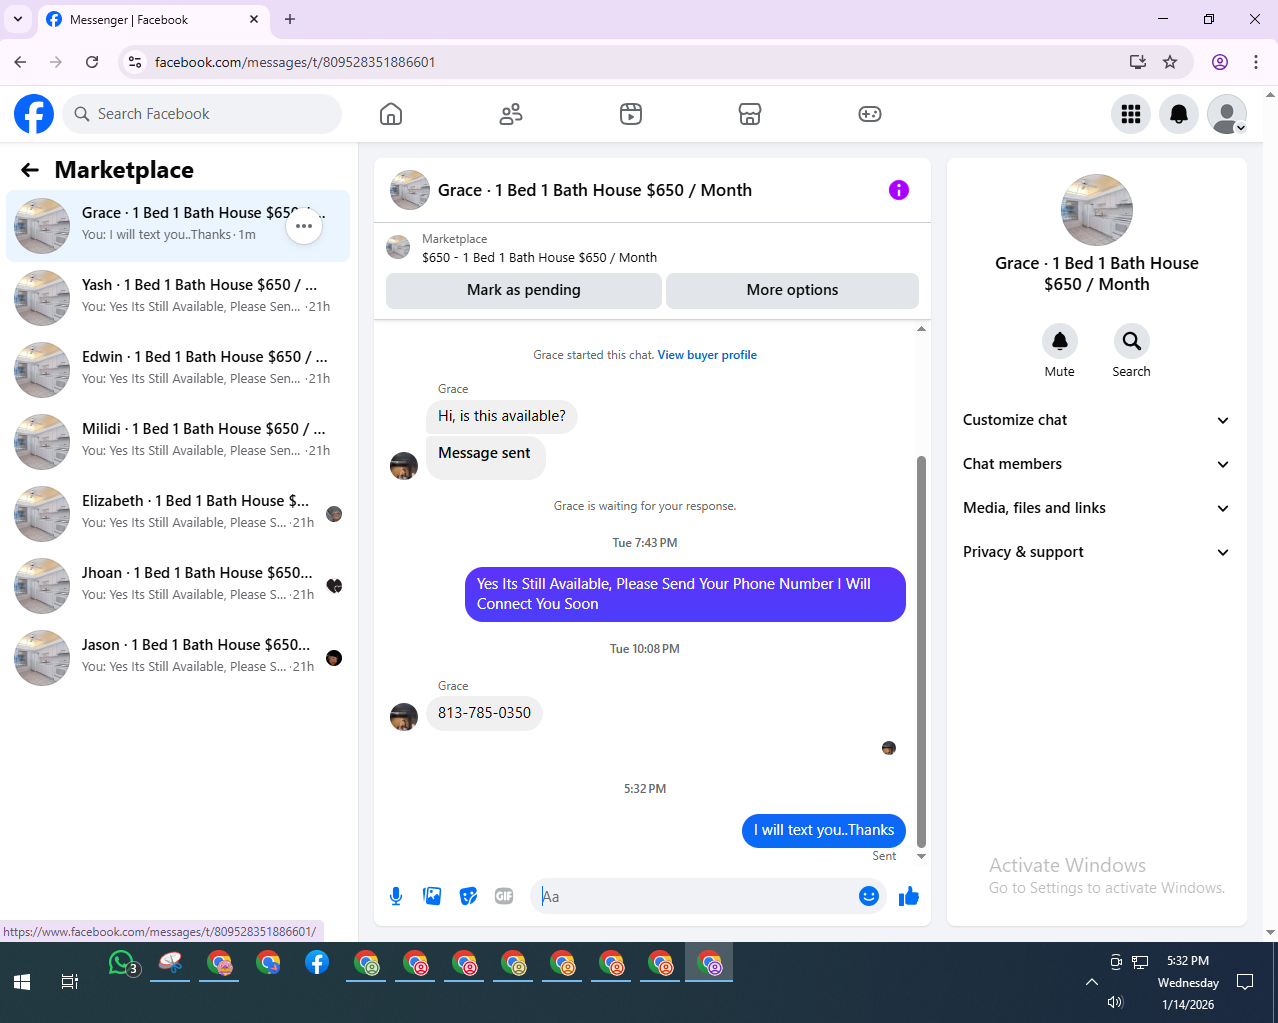1278x1023 pixels.
Task: Open Facebook app in taskbar
Action: click(x=317, y=963)
